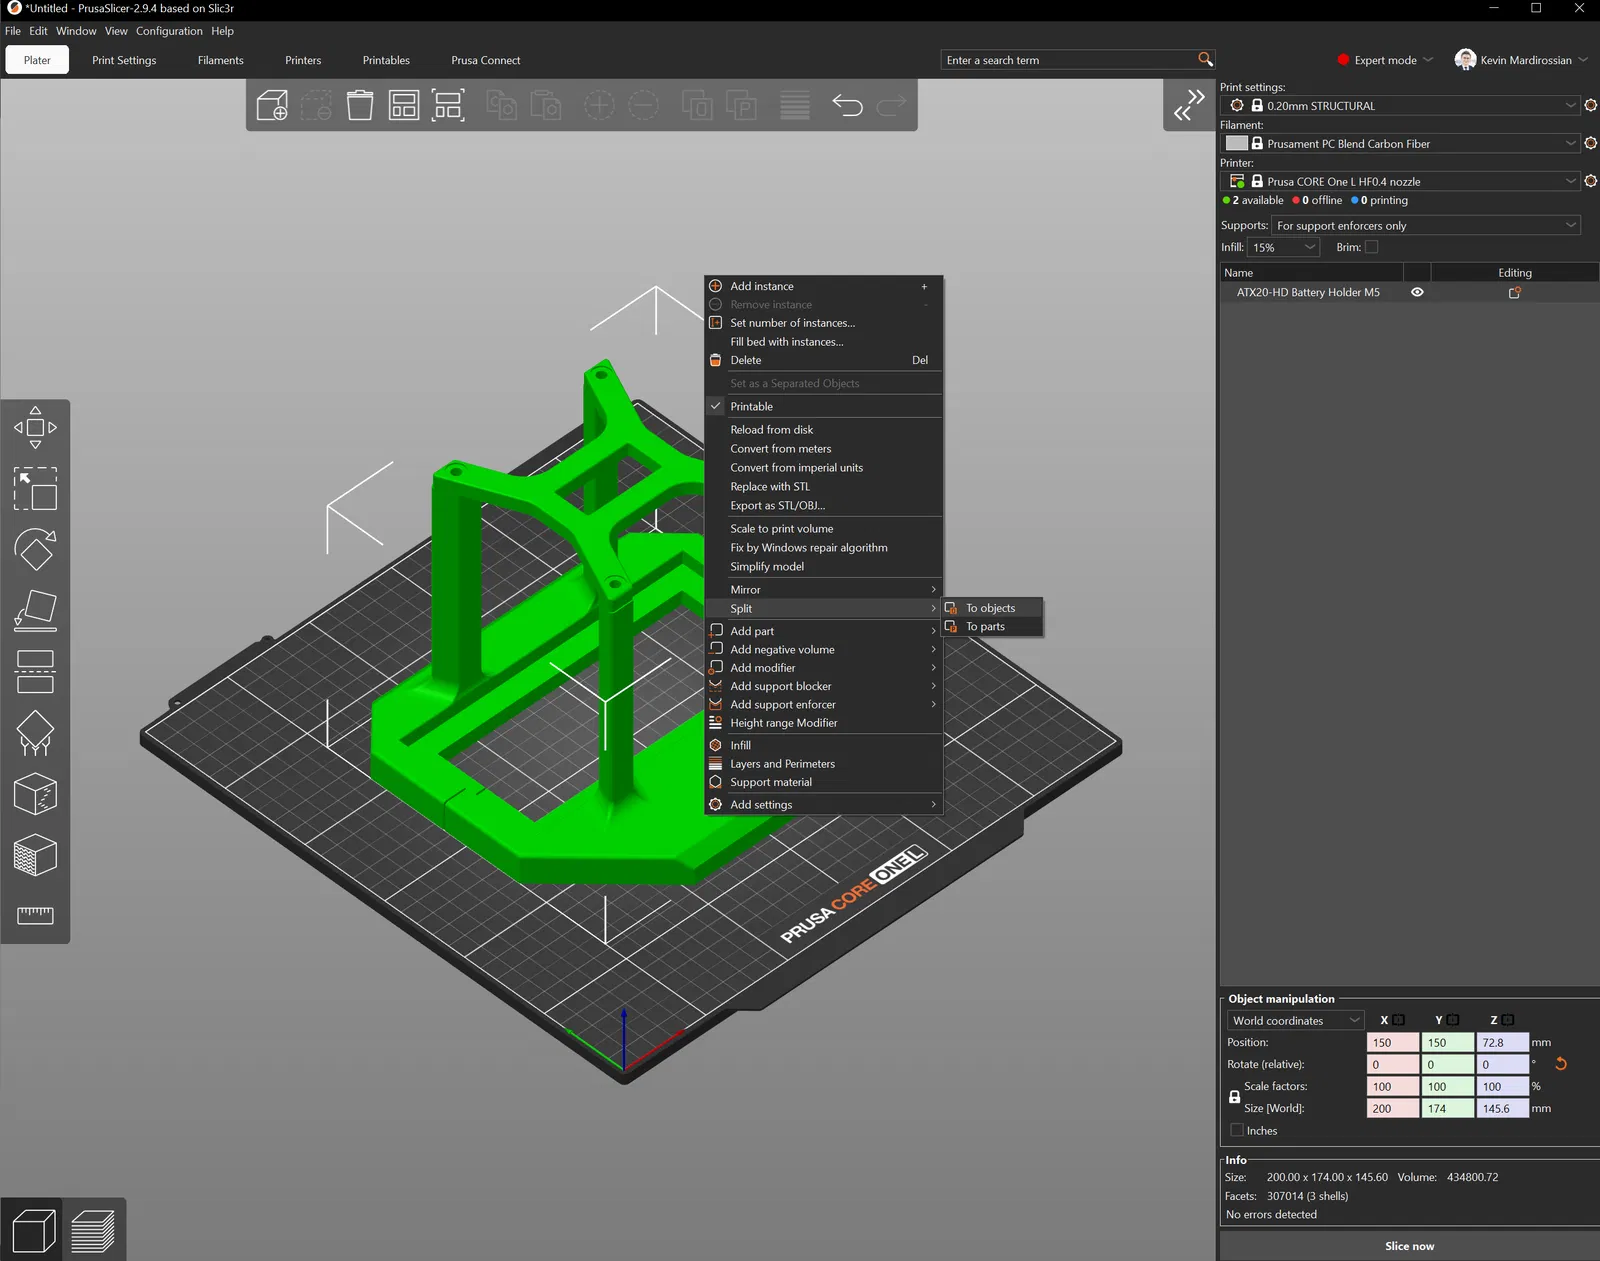1600x1261 pixels.
Task: Select the Measure ruler tool
Action: [x=35, y=915]
